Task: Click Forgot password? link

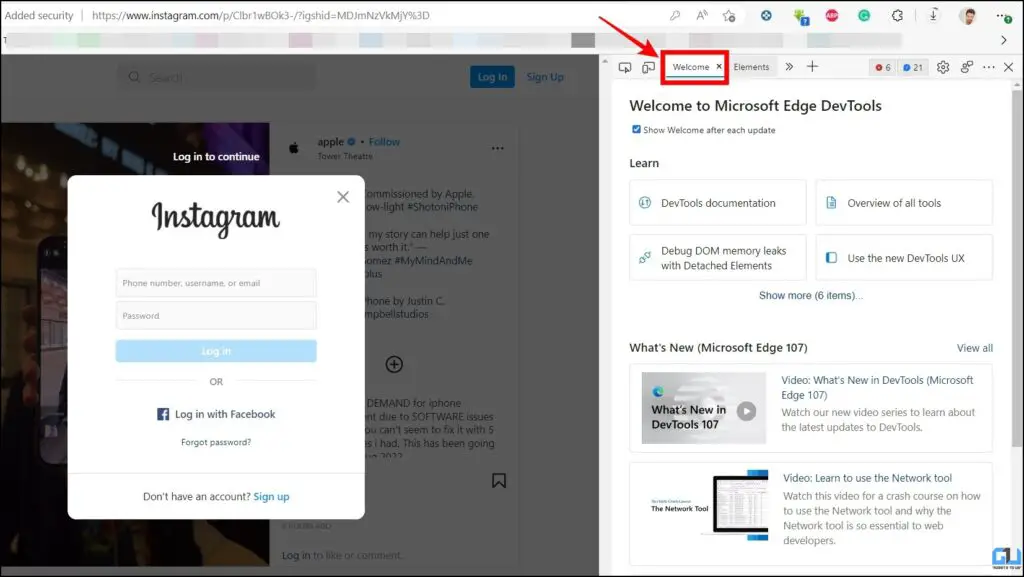Action: [x=216, y=443]
